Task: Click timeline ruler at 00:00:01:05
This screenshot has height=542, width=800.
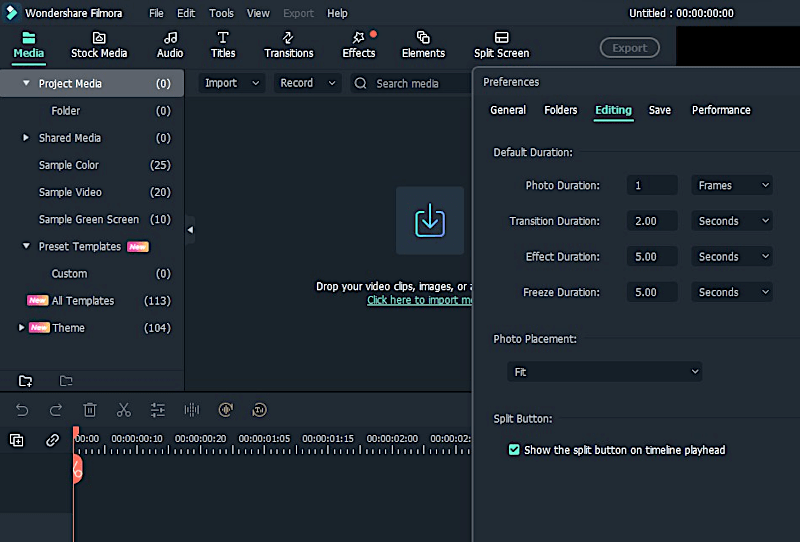Action: [x=264, y=439]
